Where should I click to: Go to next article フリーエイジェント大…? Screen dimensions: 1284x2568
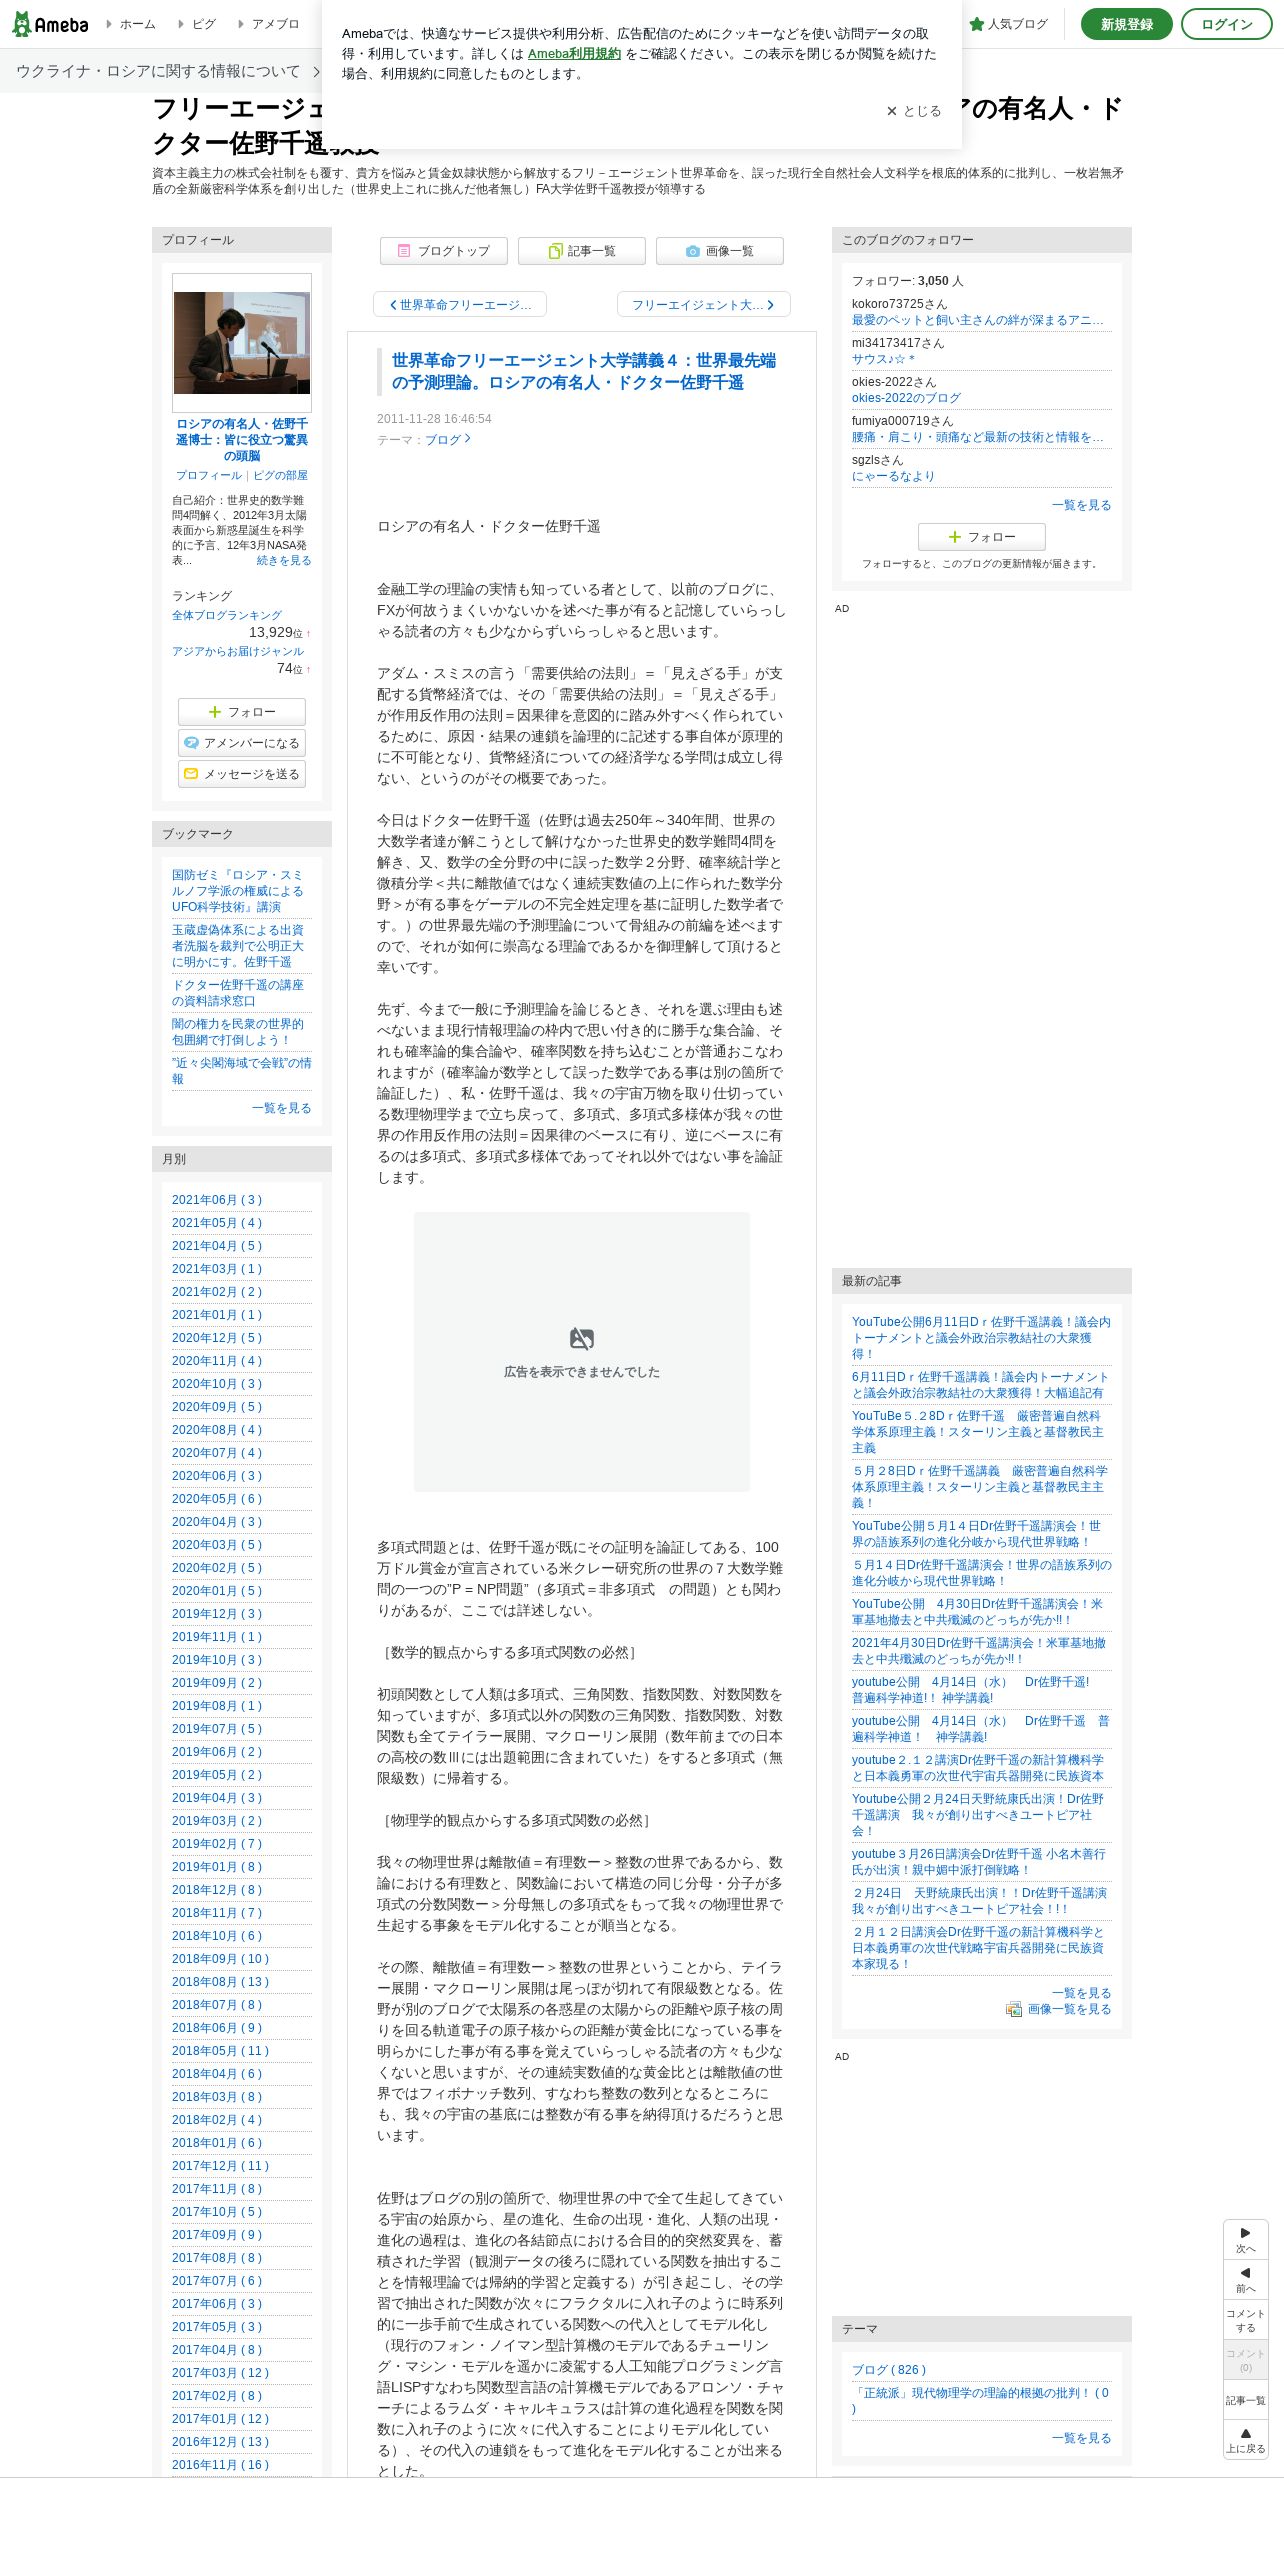tap(703, 304)
